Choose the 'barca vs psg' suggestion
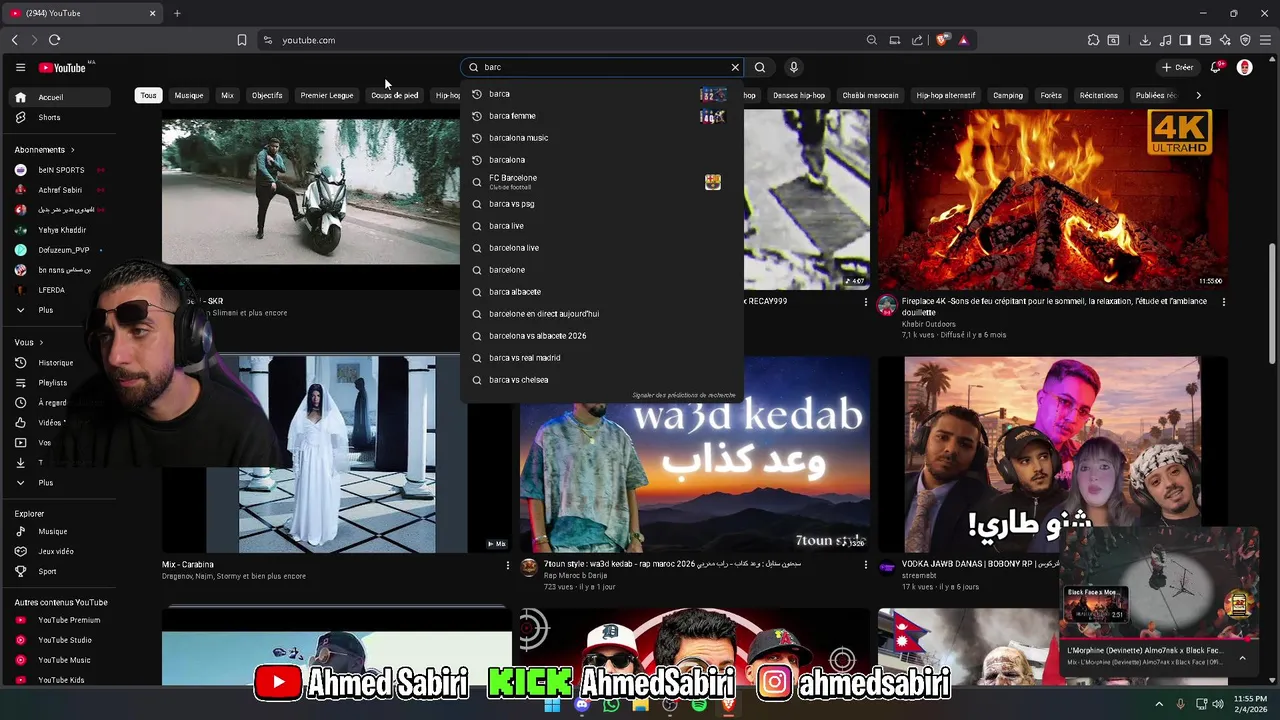Viewport: 1280px width, 720px height. click(x=602, y=204)
